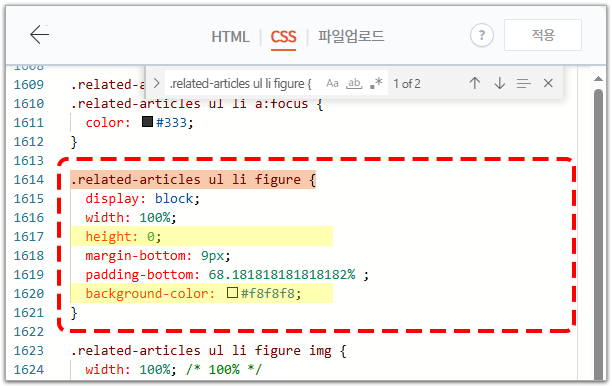This screenshot has width=612, height=386.
Task: Click the 'background-color:' property name
Action: pos(150,294)
